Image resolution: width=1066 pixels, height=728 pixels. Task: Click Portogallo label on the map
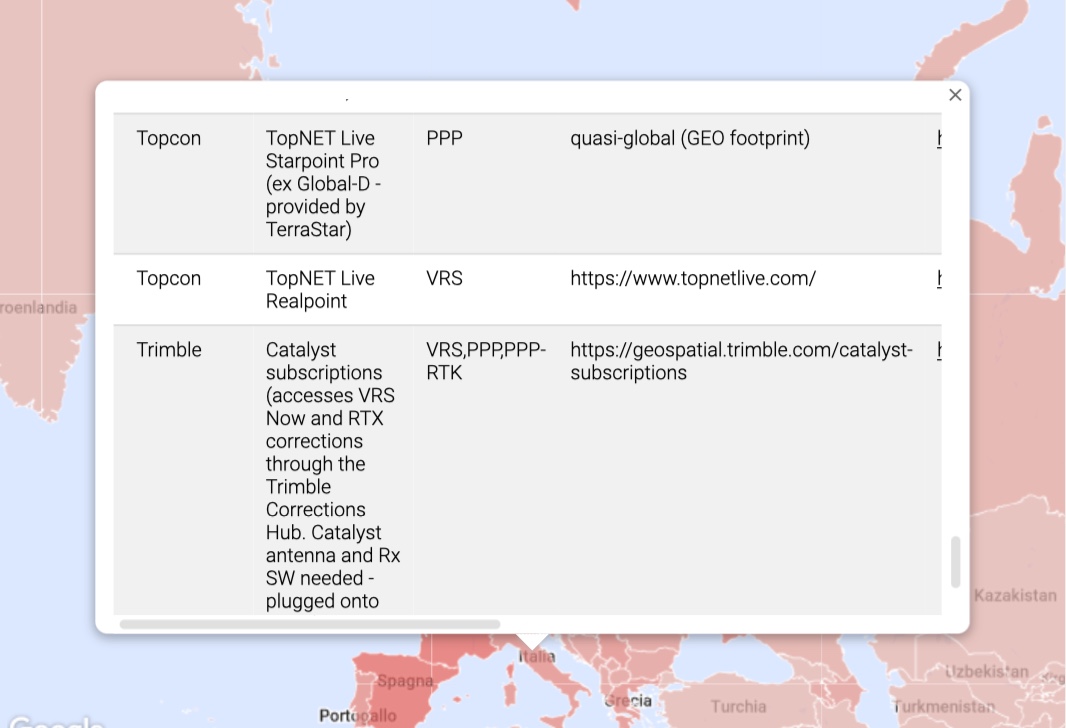358,716
